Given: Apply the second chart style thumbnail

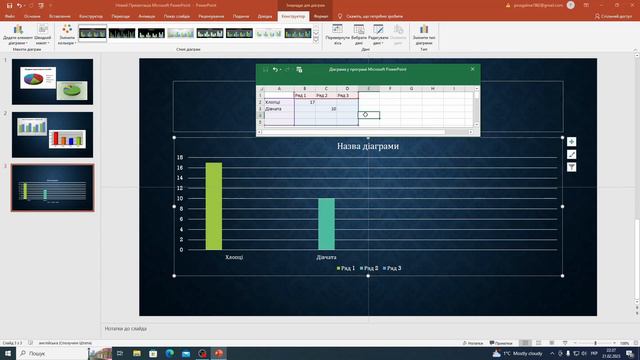Looking at the screenshot, I should (x=122, y=33).
